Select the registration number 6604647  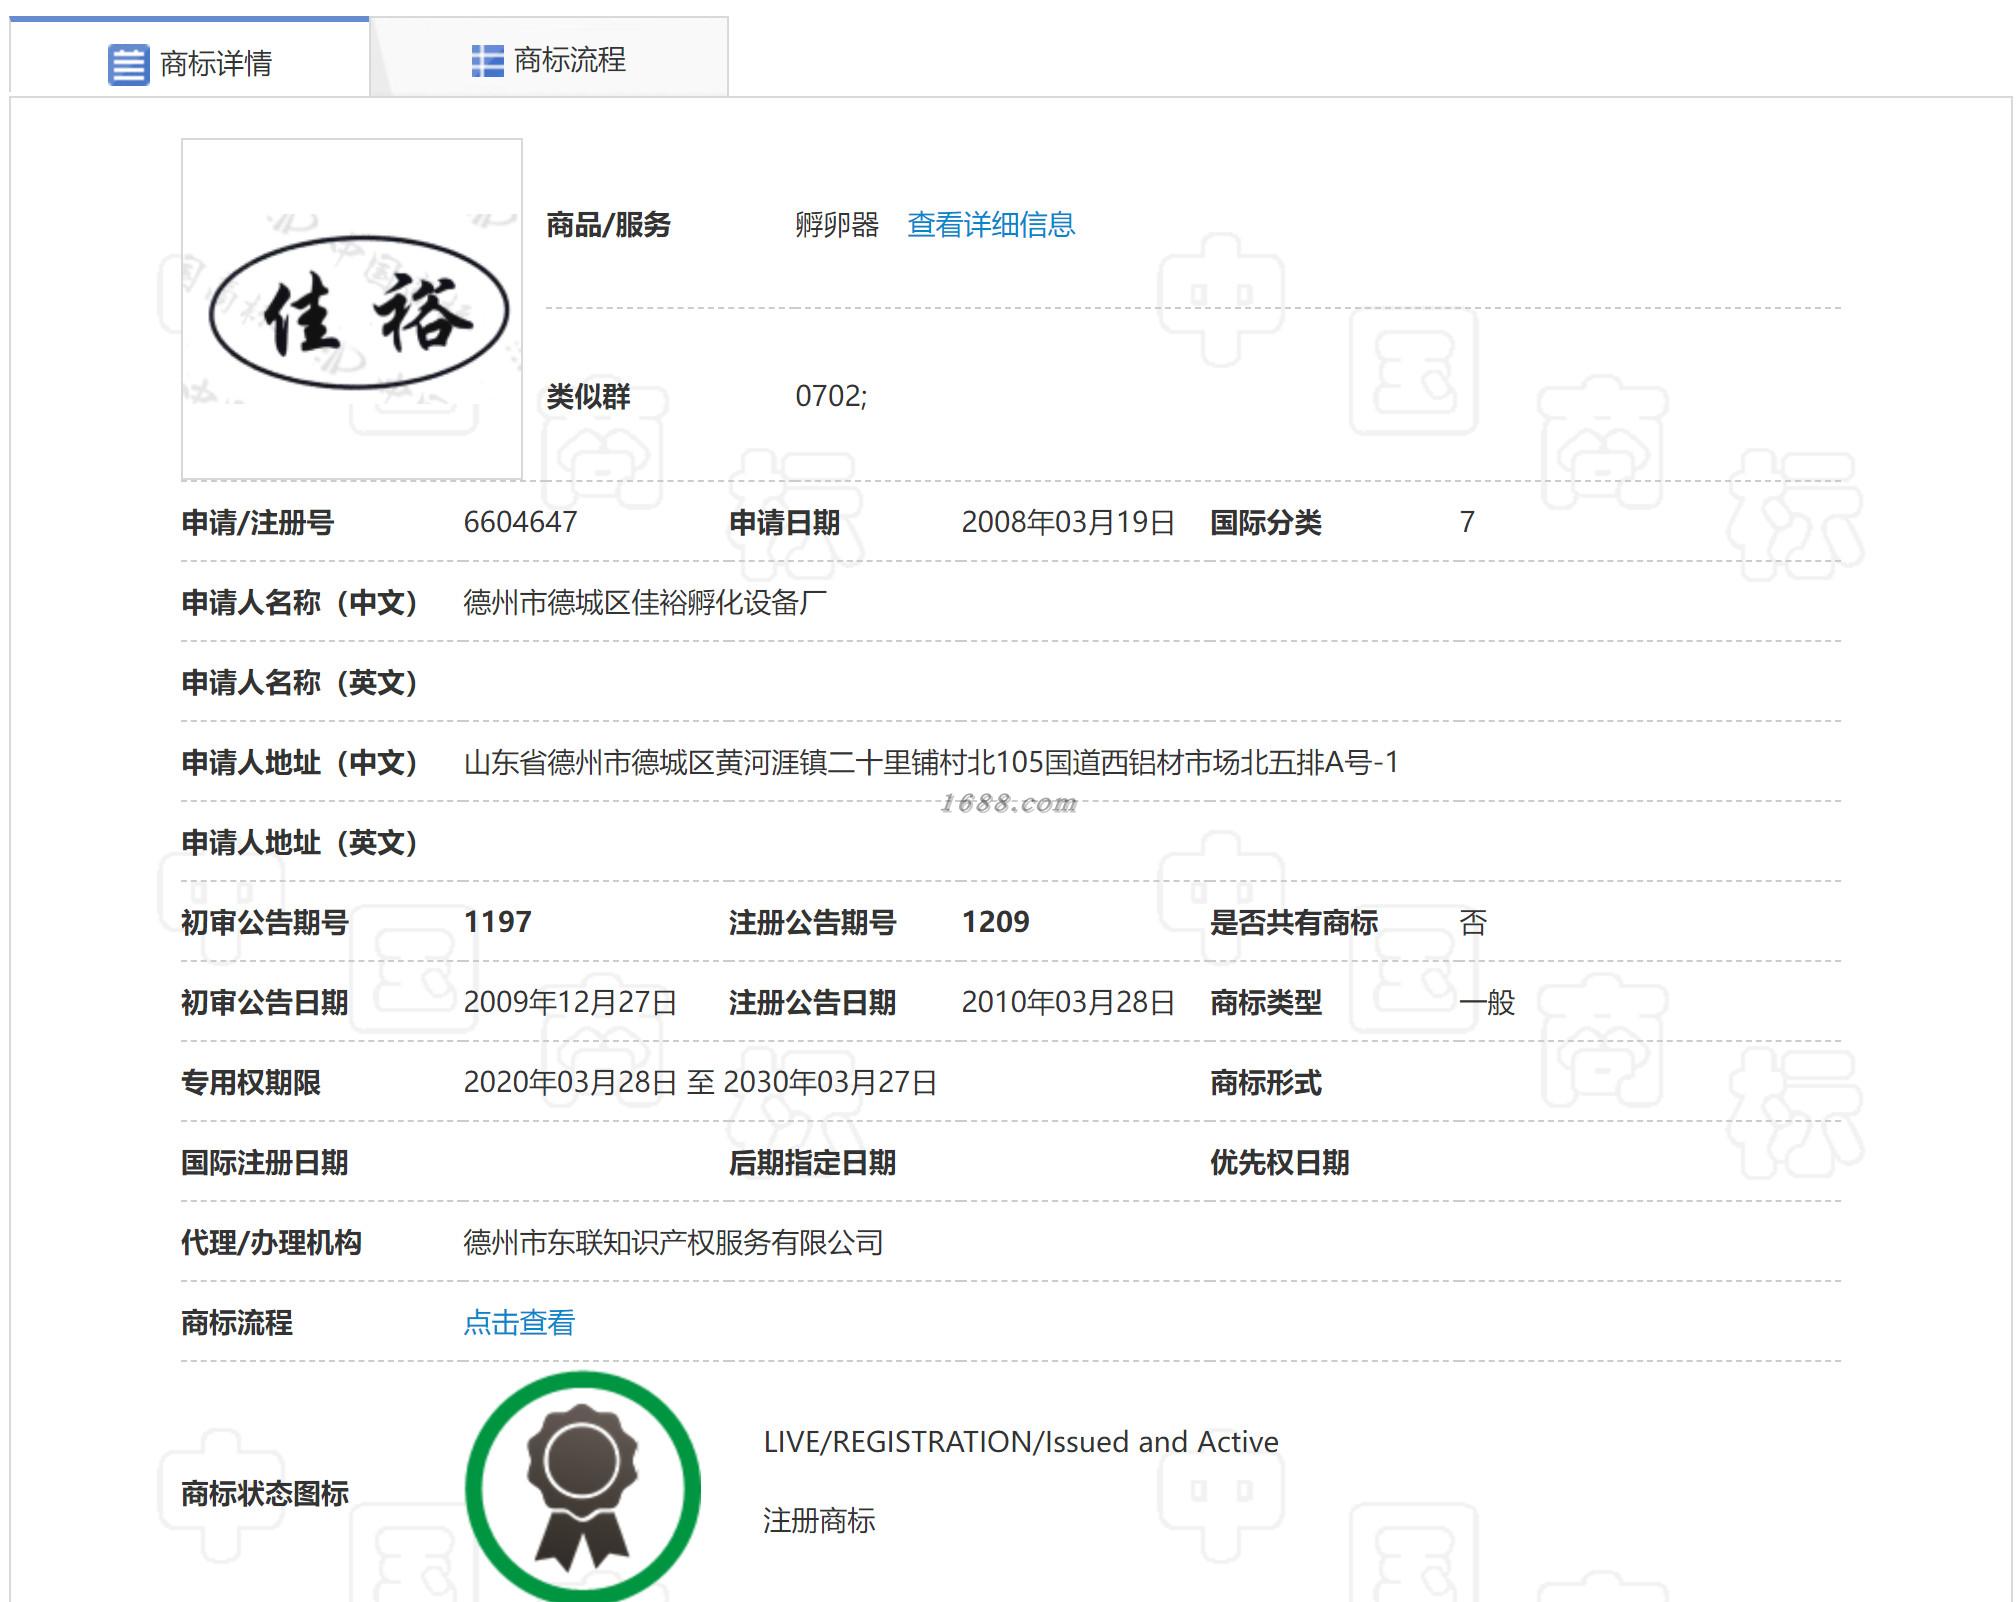(520, 522)
